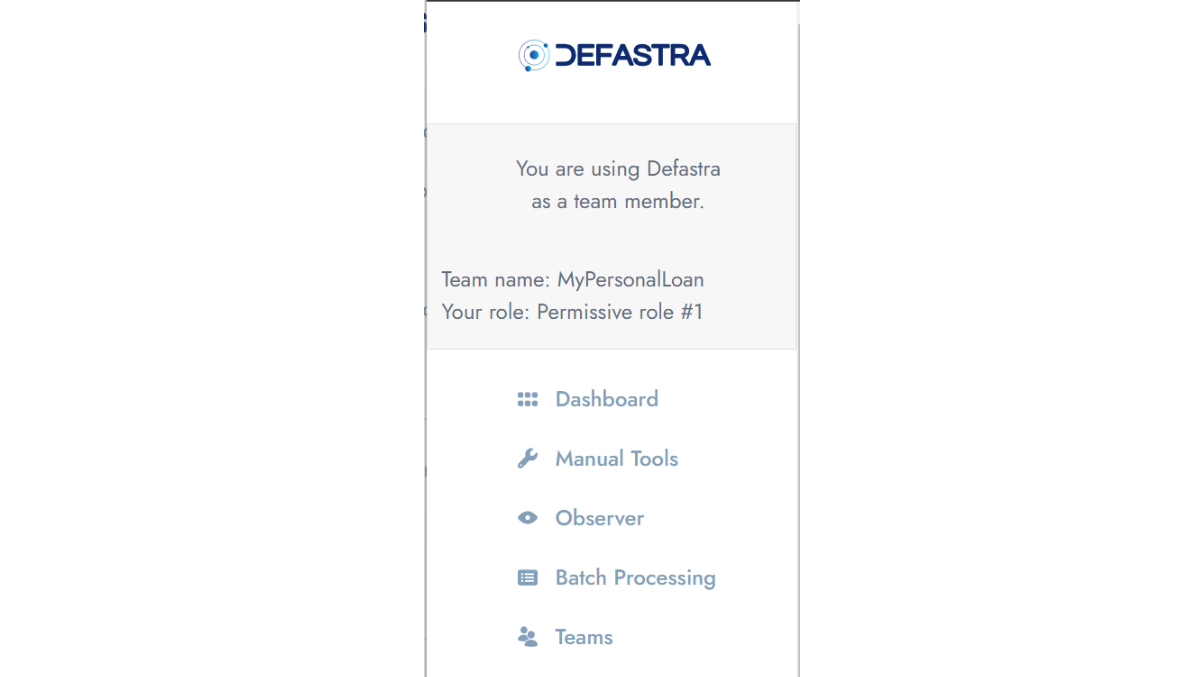Click the team name MyPersonalLoan text
This screenshot has width=1200, height=677.
coord(630,280)
